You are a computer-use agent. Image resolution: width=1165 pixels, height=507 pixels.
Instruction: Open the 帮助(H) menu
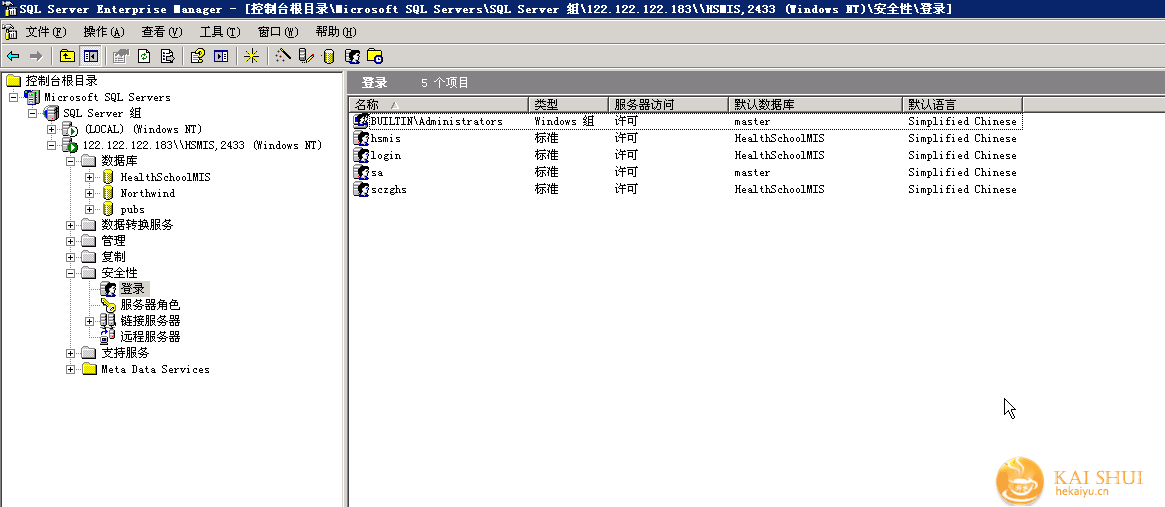(x=336, y=32)
